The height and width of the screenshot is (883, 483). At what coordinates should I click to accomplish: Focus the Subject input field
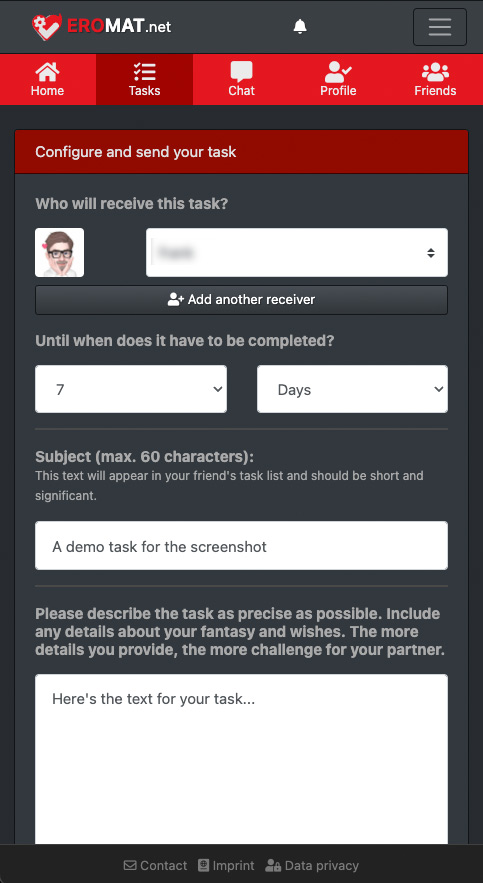click(x=242, y=546)
